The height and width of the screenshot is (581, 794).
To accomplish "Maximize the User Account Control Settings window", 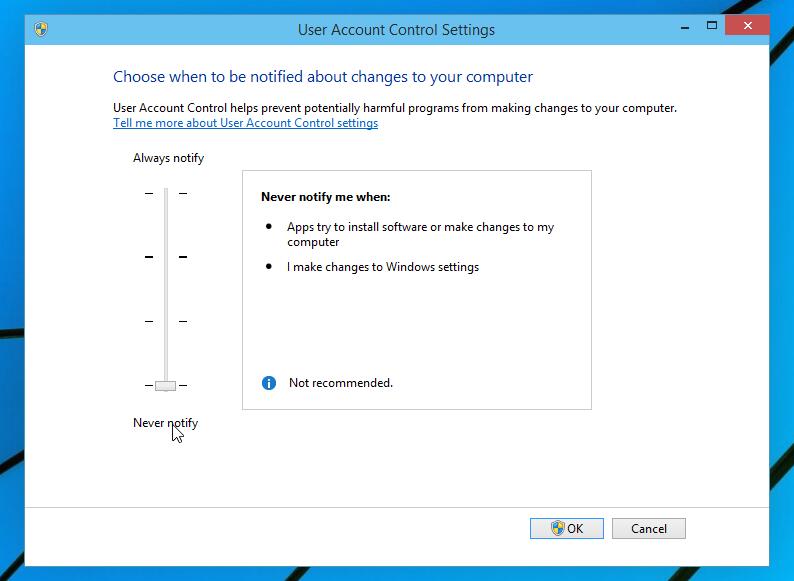I will 714,26.
